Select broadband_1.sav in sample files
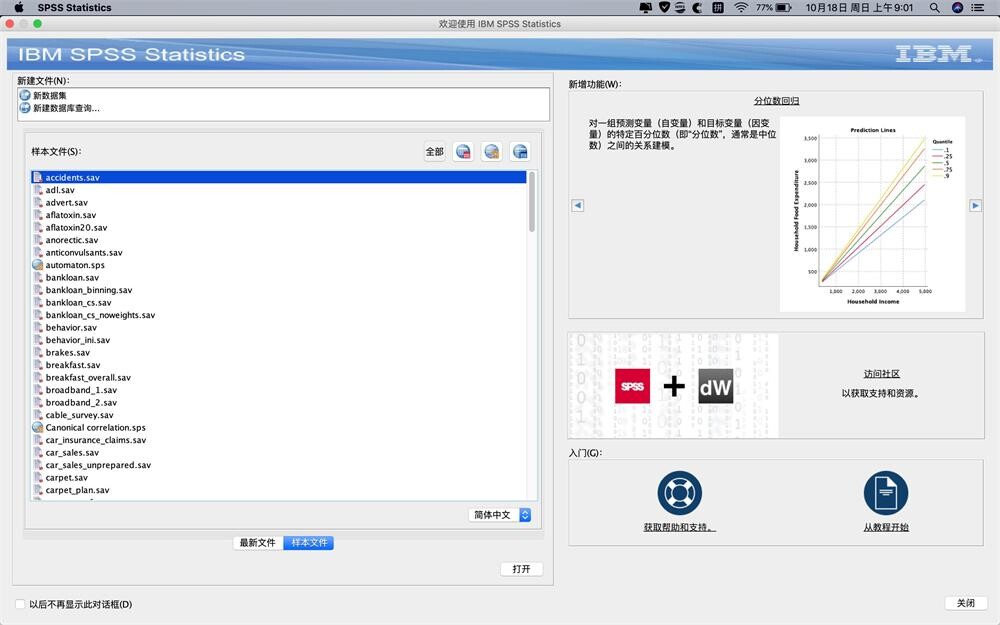This screenshot has height=625, width=1000. (x=279, y=390)
